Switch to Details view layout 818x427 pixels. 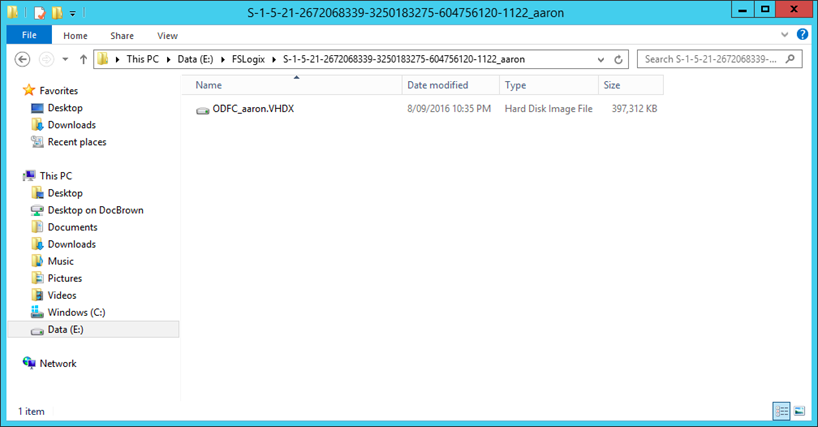tap(781, 411)
